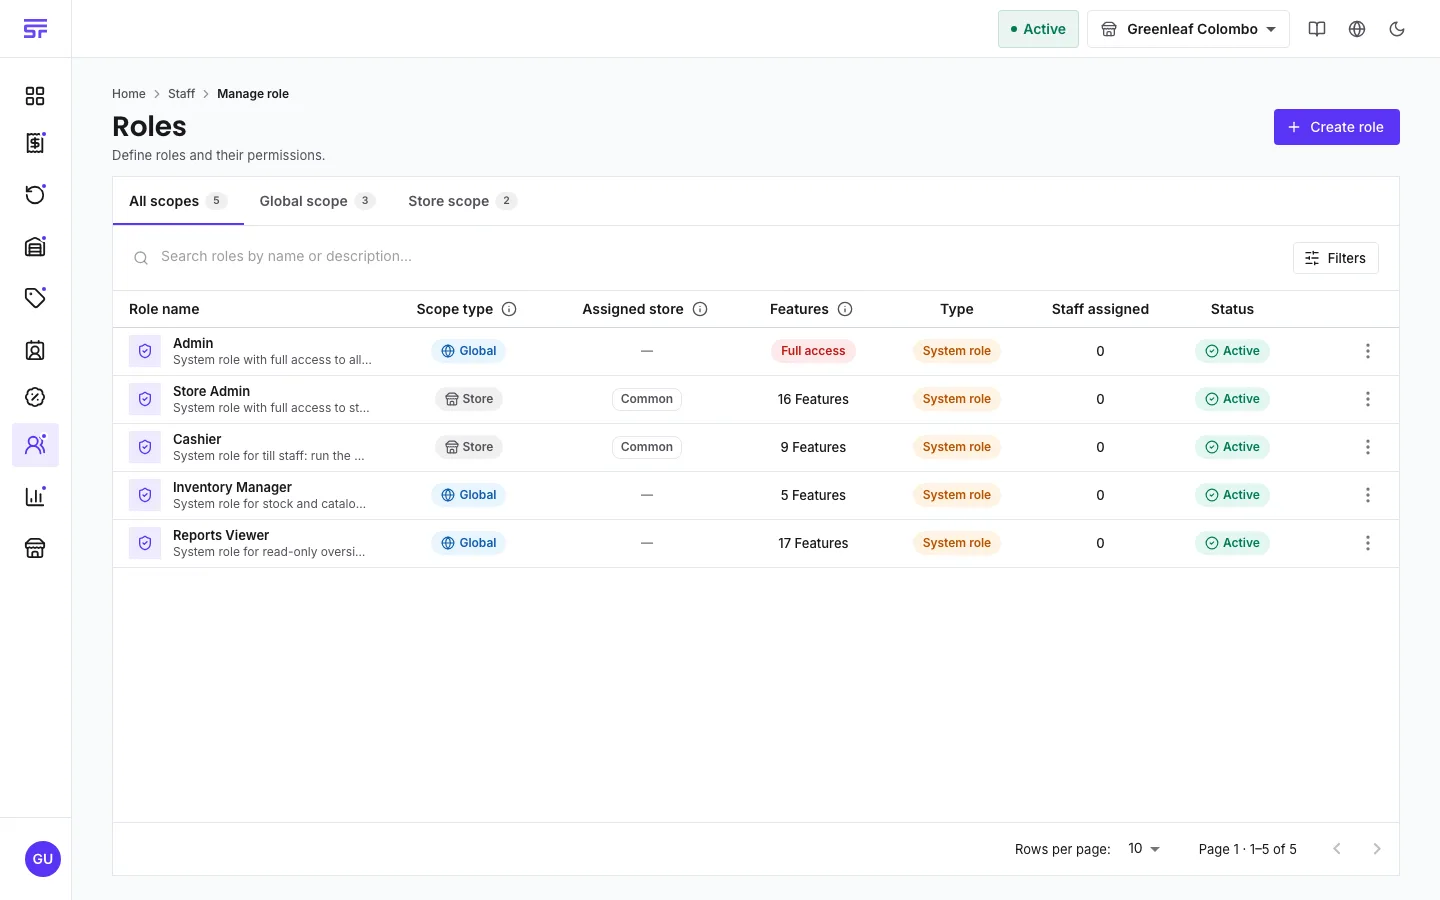This screenshot has height=900, width=1440.
Task: Open the language globe icon in header
Action: [1357, 29]
